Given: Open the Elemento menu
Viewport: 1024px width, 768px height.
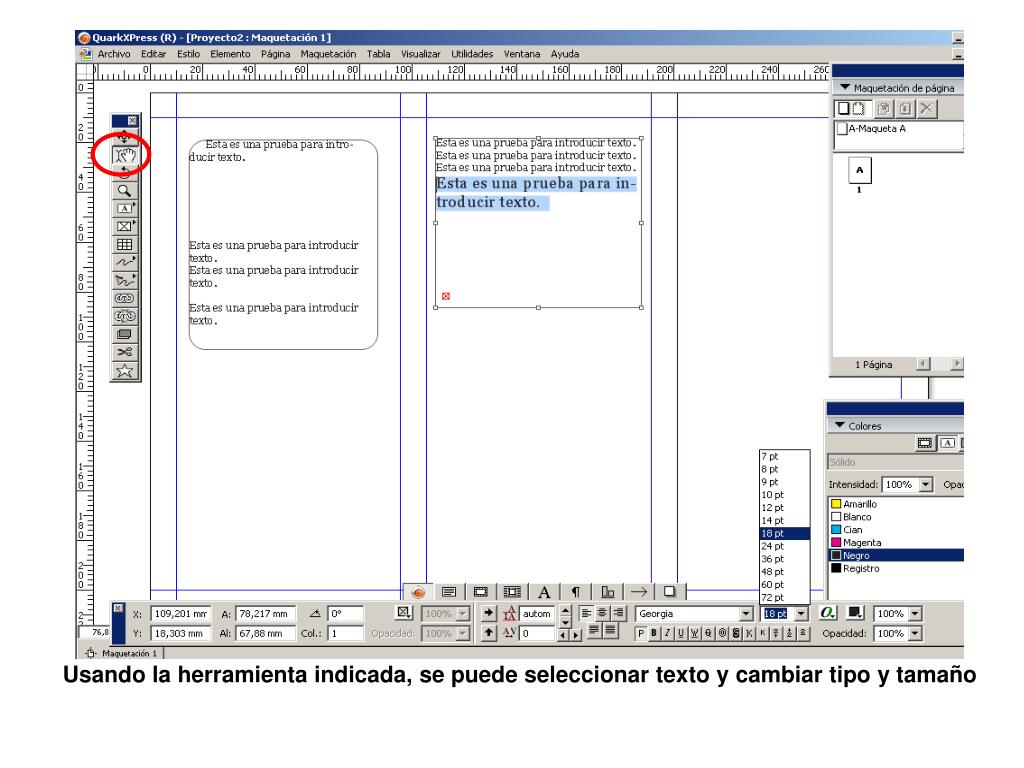Looking at the screenshot, I should tap(230, 54).
